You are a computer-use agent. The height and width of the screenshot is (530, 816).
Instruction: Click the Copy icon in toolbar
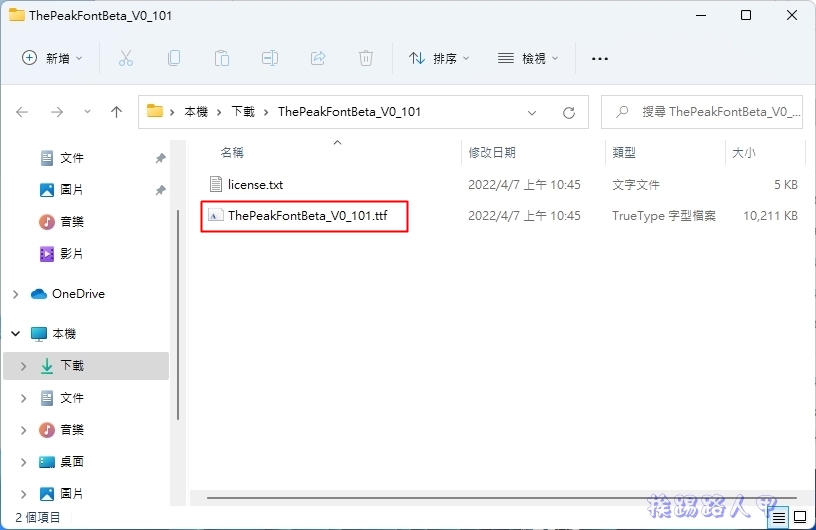click(174, 58)
